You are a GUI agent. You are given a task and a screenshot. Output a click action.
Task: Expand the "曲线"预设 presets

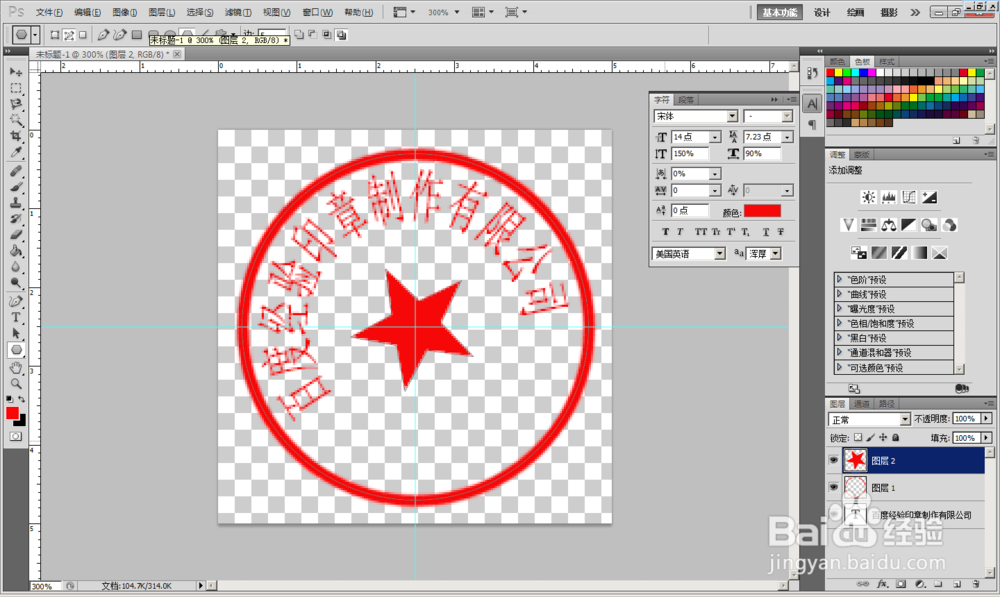pos(840,294)
